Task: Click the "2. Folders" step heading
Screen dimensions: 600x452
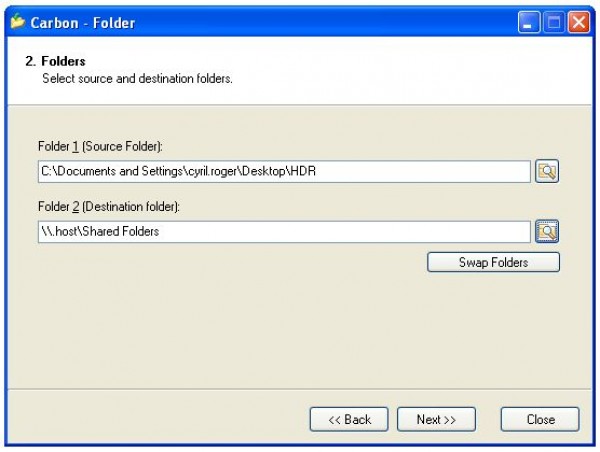Action: pyautogui.click(x=55, y=61)
